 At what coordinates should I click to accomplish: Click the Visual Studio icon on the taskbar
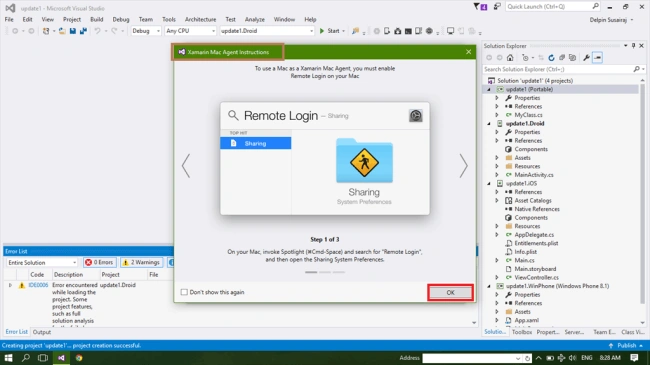coord(61,358)
